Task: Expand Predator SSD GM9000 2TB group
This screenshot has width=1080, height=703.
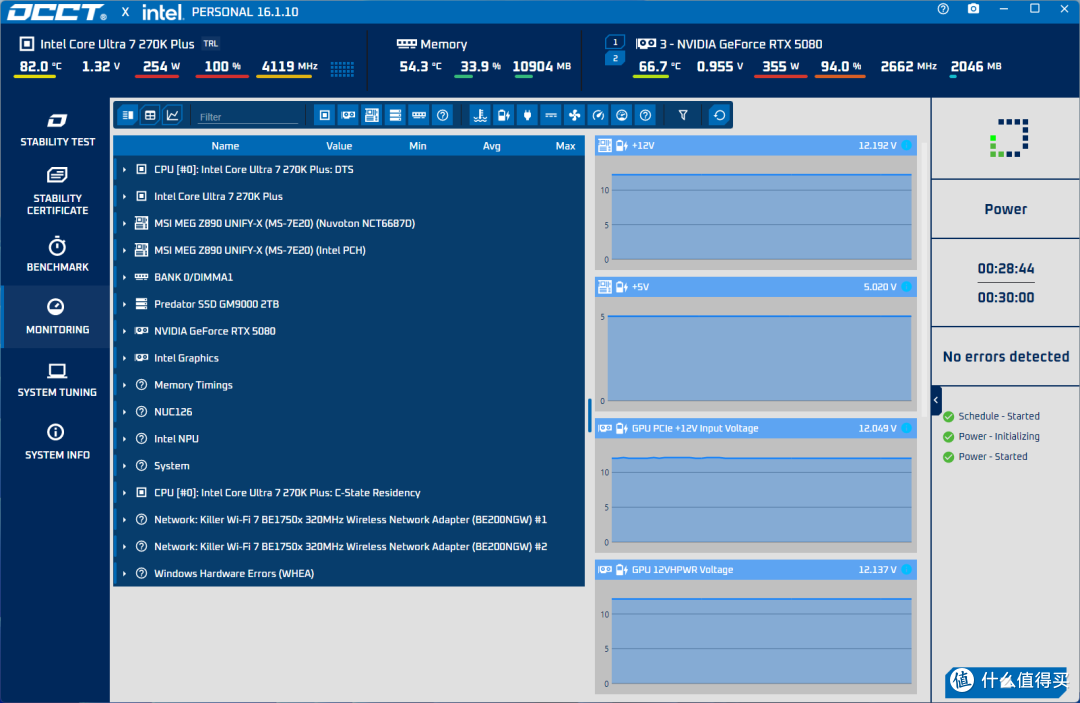Action: click(125, 304)
